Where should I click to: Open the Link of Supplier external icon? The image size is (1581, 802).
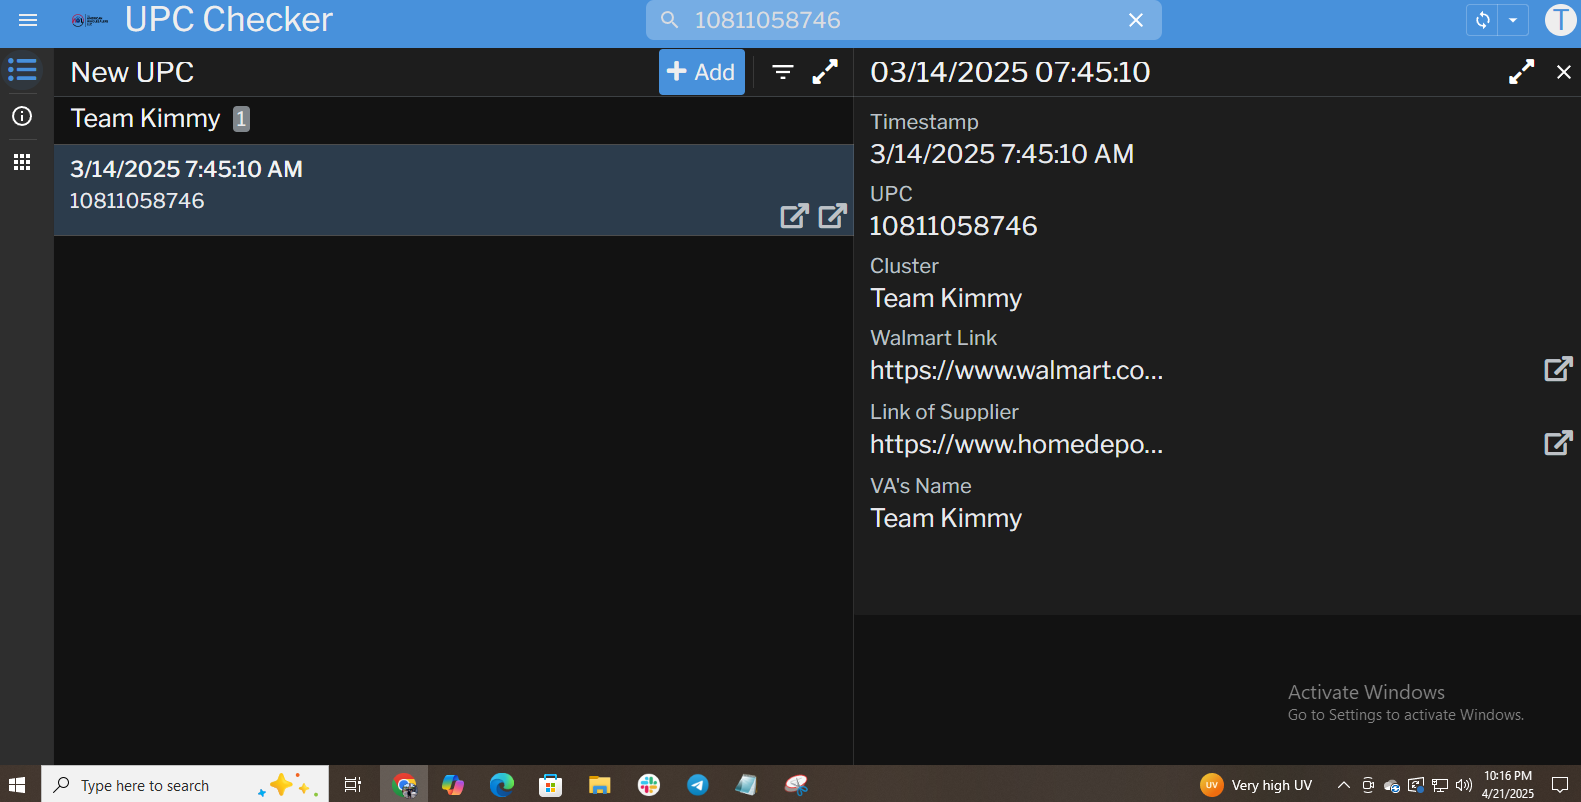[x=1558, y=443]
